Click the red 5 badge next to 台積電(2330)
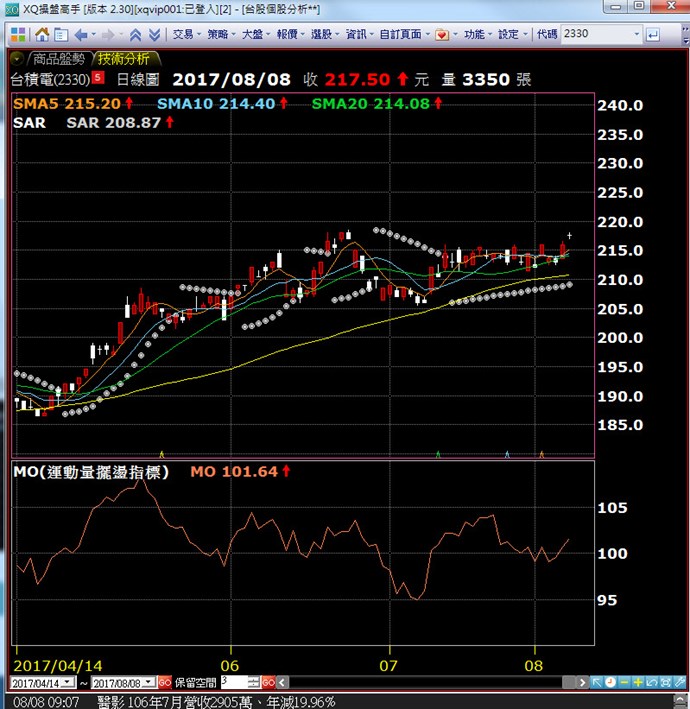The width and height of the screenshot is (690, 709). click(97, 77)
